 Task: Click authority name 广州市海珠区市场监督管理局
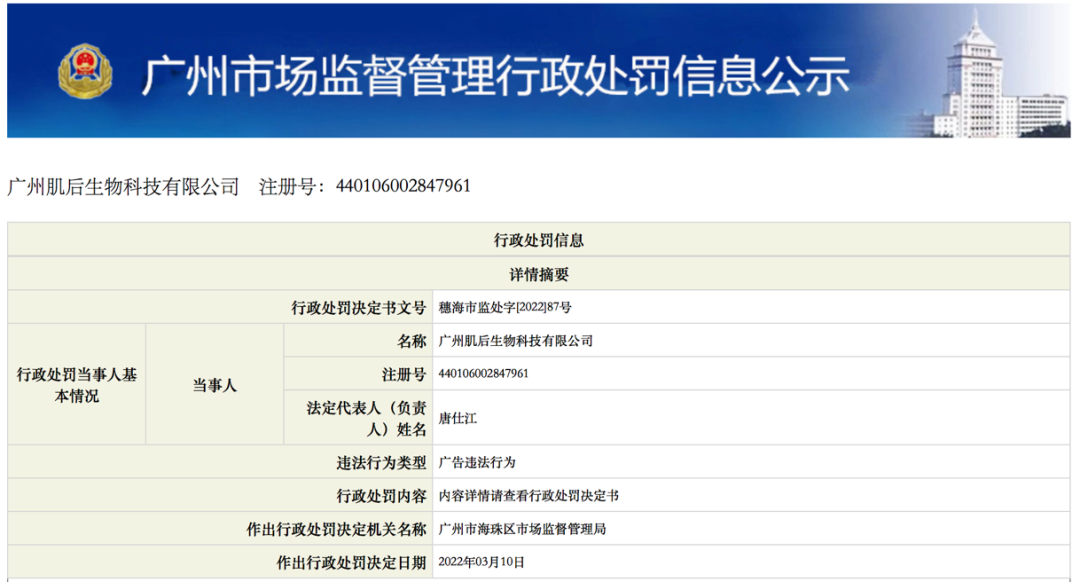point(522,529)
